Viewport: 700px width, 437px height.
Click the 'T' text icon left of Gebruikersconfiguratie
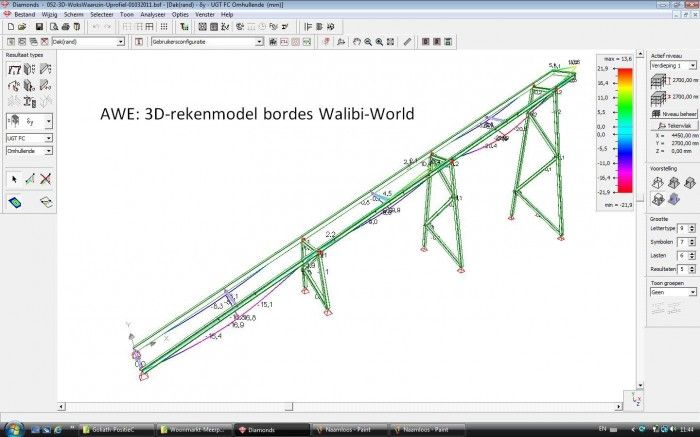[x=139, y=42]
